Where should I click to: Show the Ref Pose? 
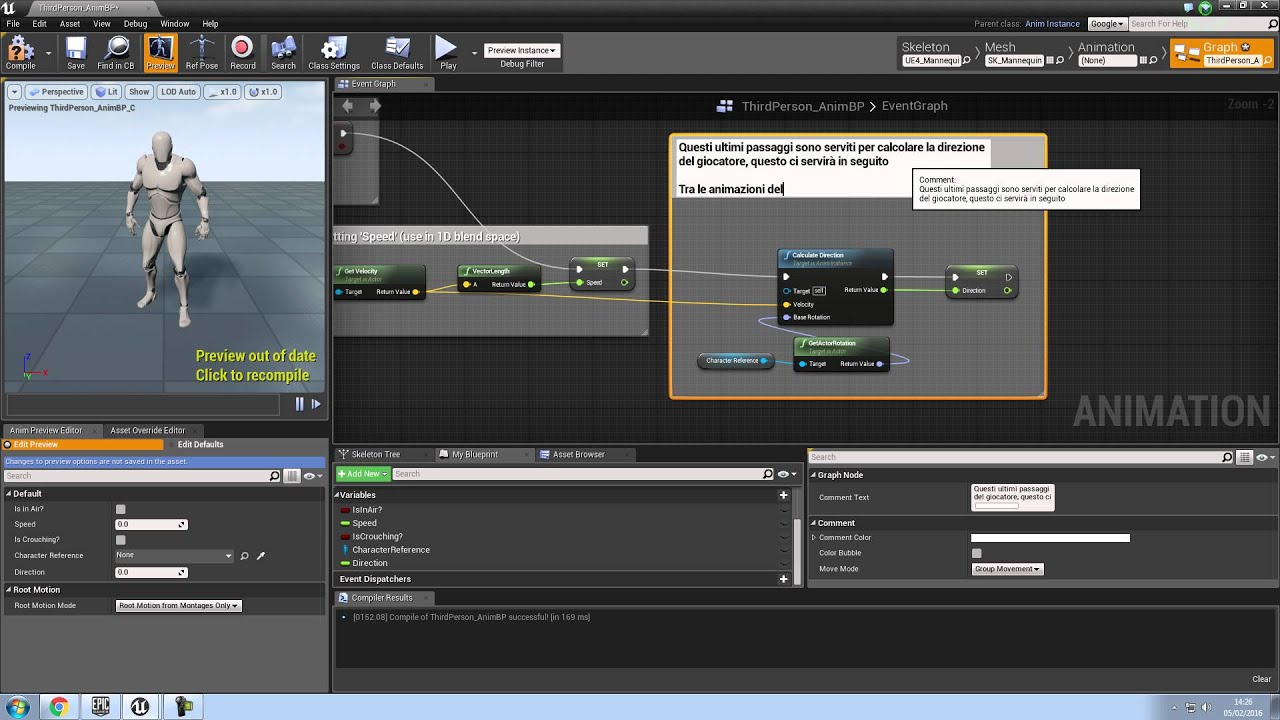(x=201, y=53)
